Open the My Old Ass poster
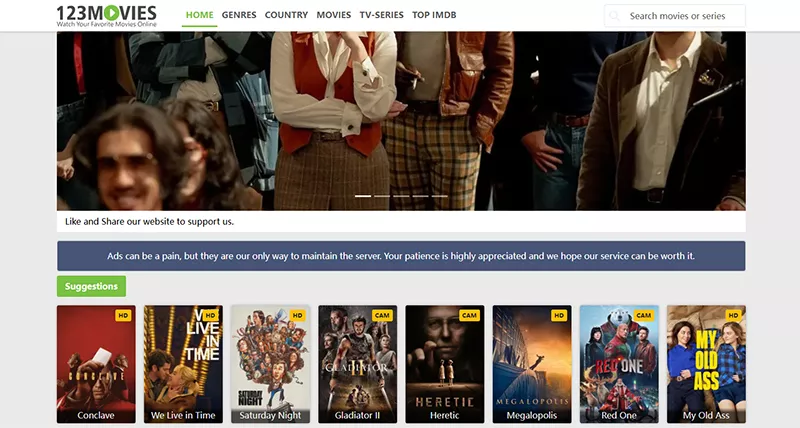 (706, 364)
